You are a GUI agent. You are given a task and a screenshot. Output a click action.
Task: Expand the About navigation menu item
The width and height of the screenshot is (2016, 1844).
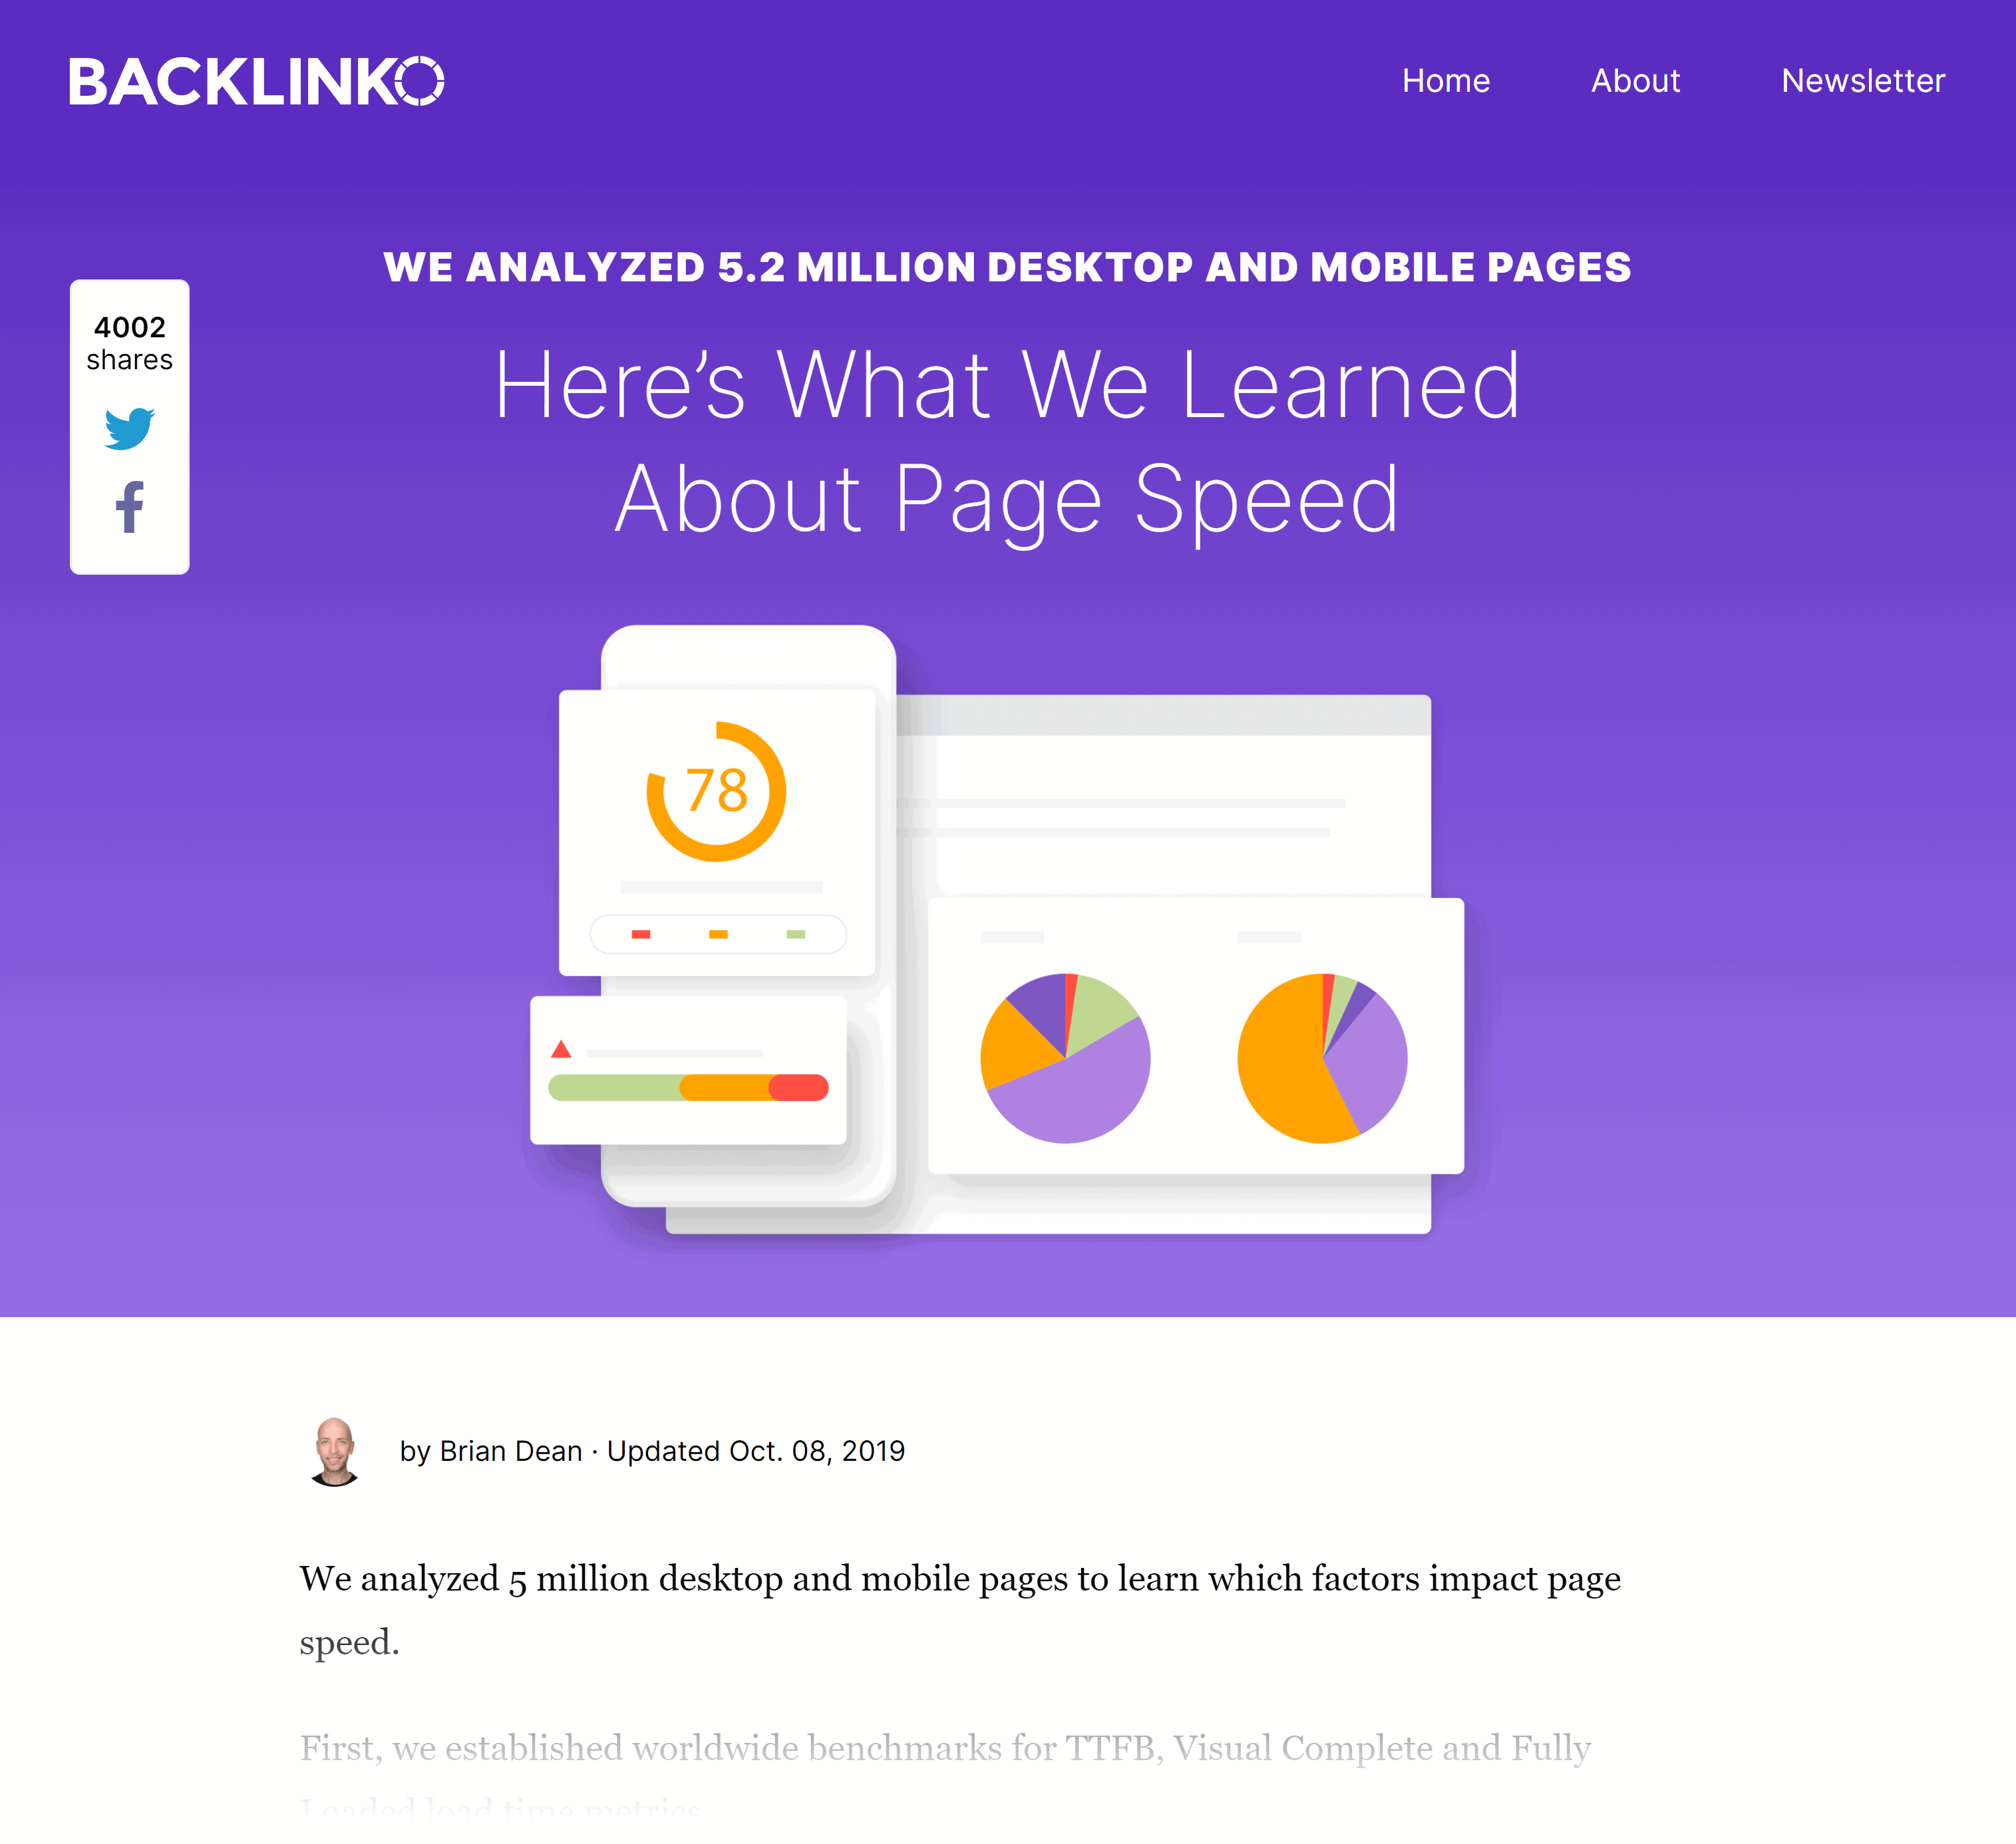[x=1635, y=79]
